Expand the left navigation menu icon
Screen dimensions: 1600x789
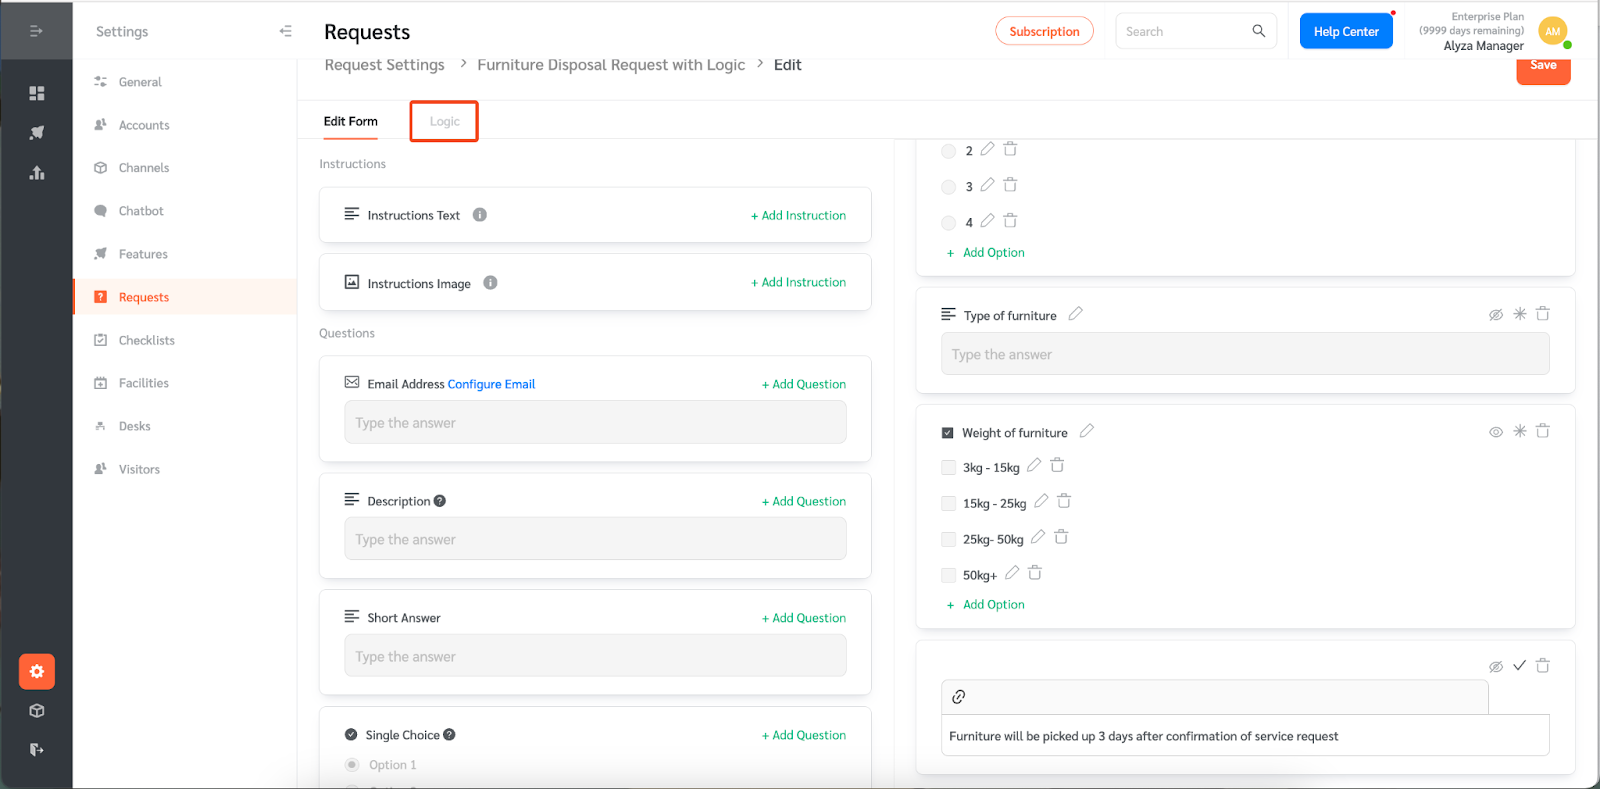36,31
